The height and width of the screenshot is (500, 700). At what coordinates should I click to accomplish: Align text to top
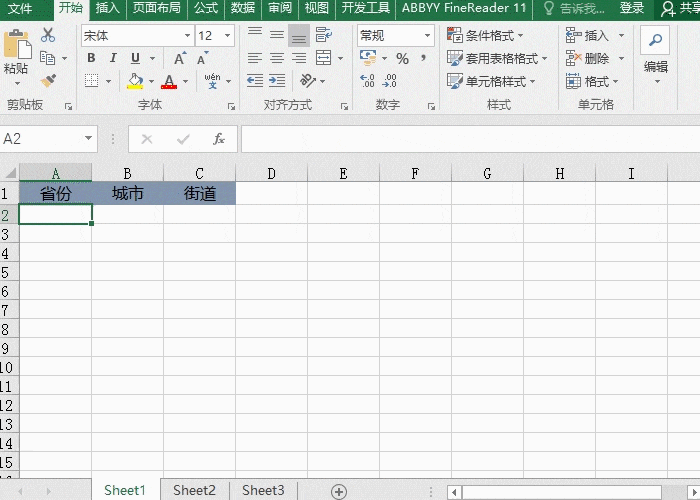pyautogui.click(x=255, y=34)
